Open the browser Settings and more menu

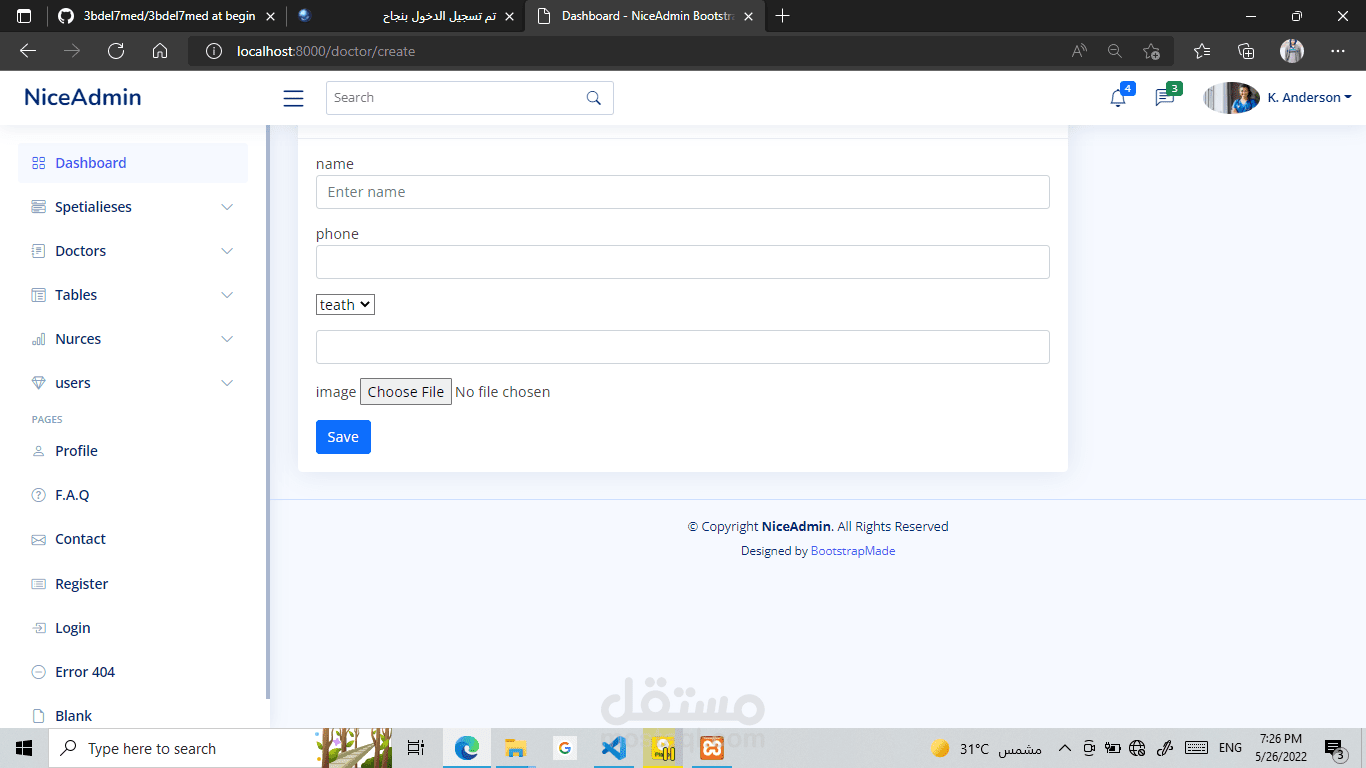[1338, 51]
